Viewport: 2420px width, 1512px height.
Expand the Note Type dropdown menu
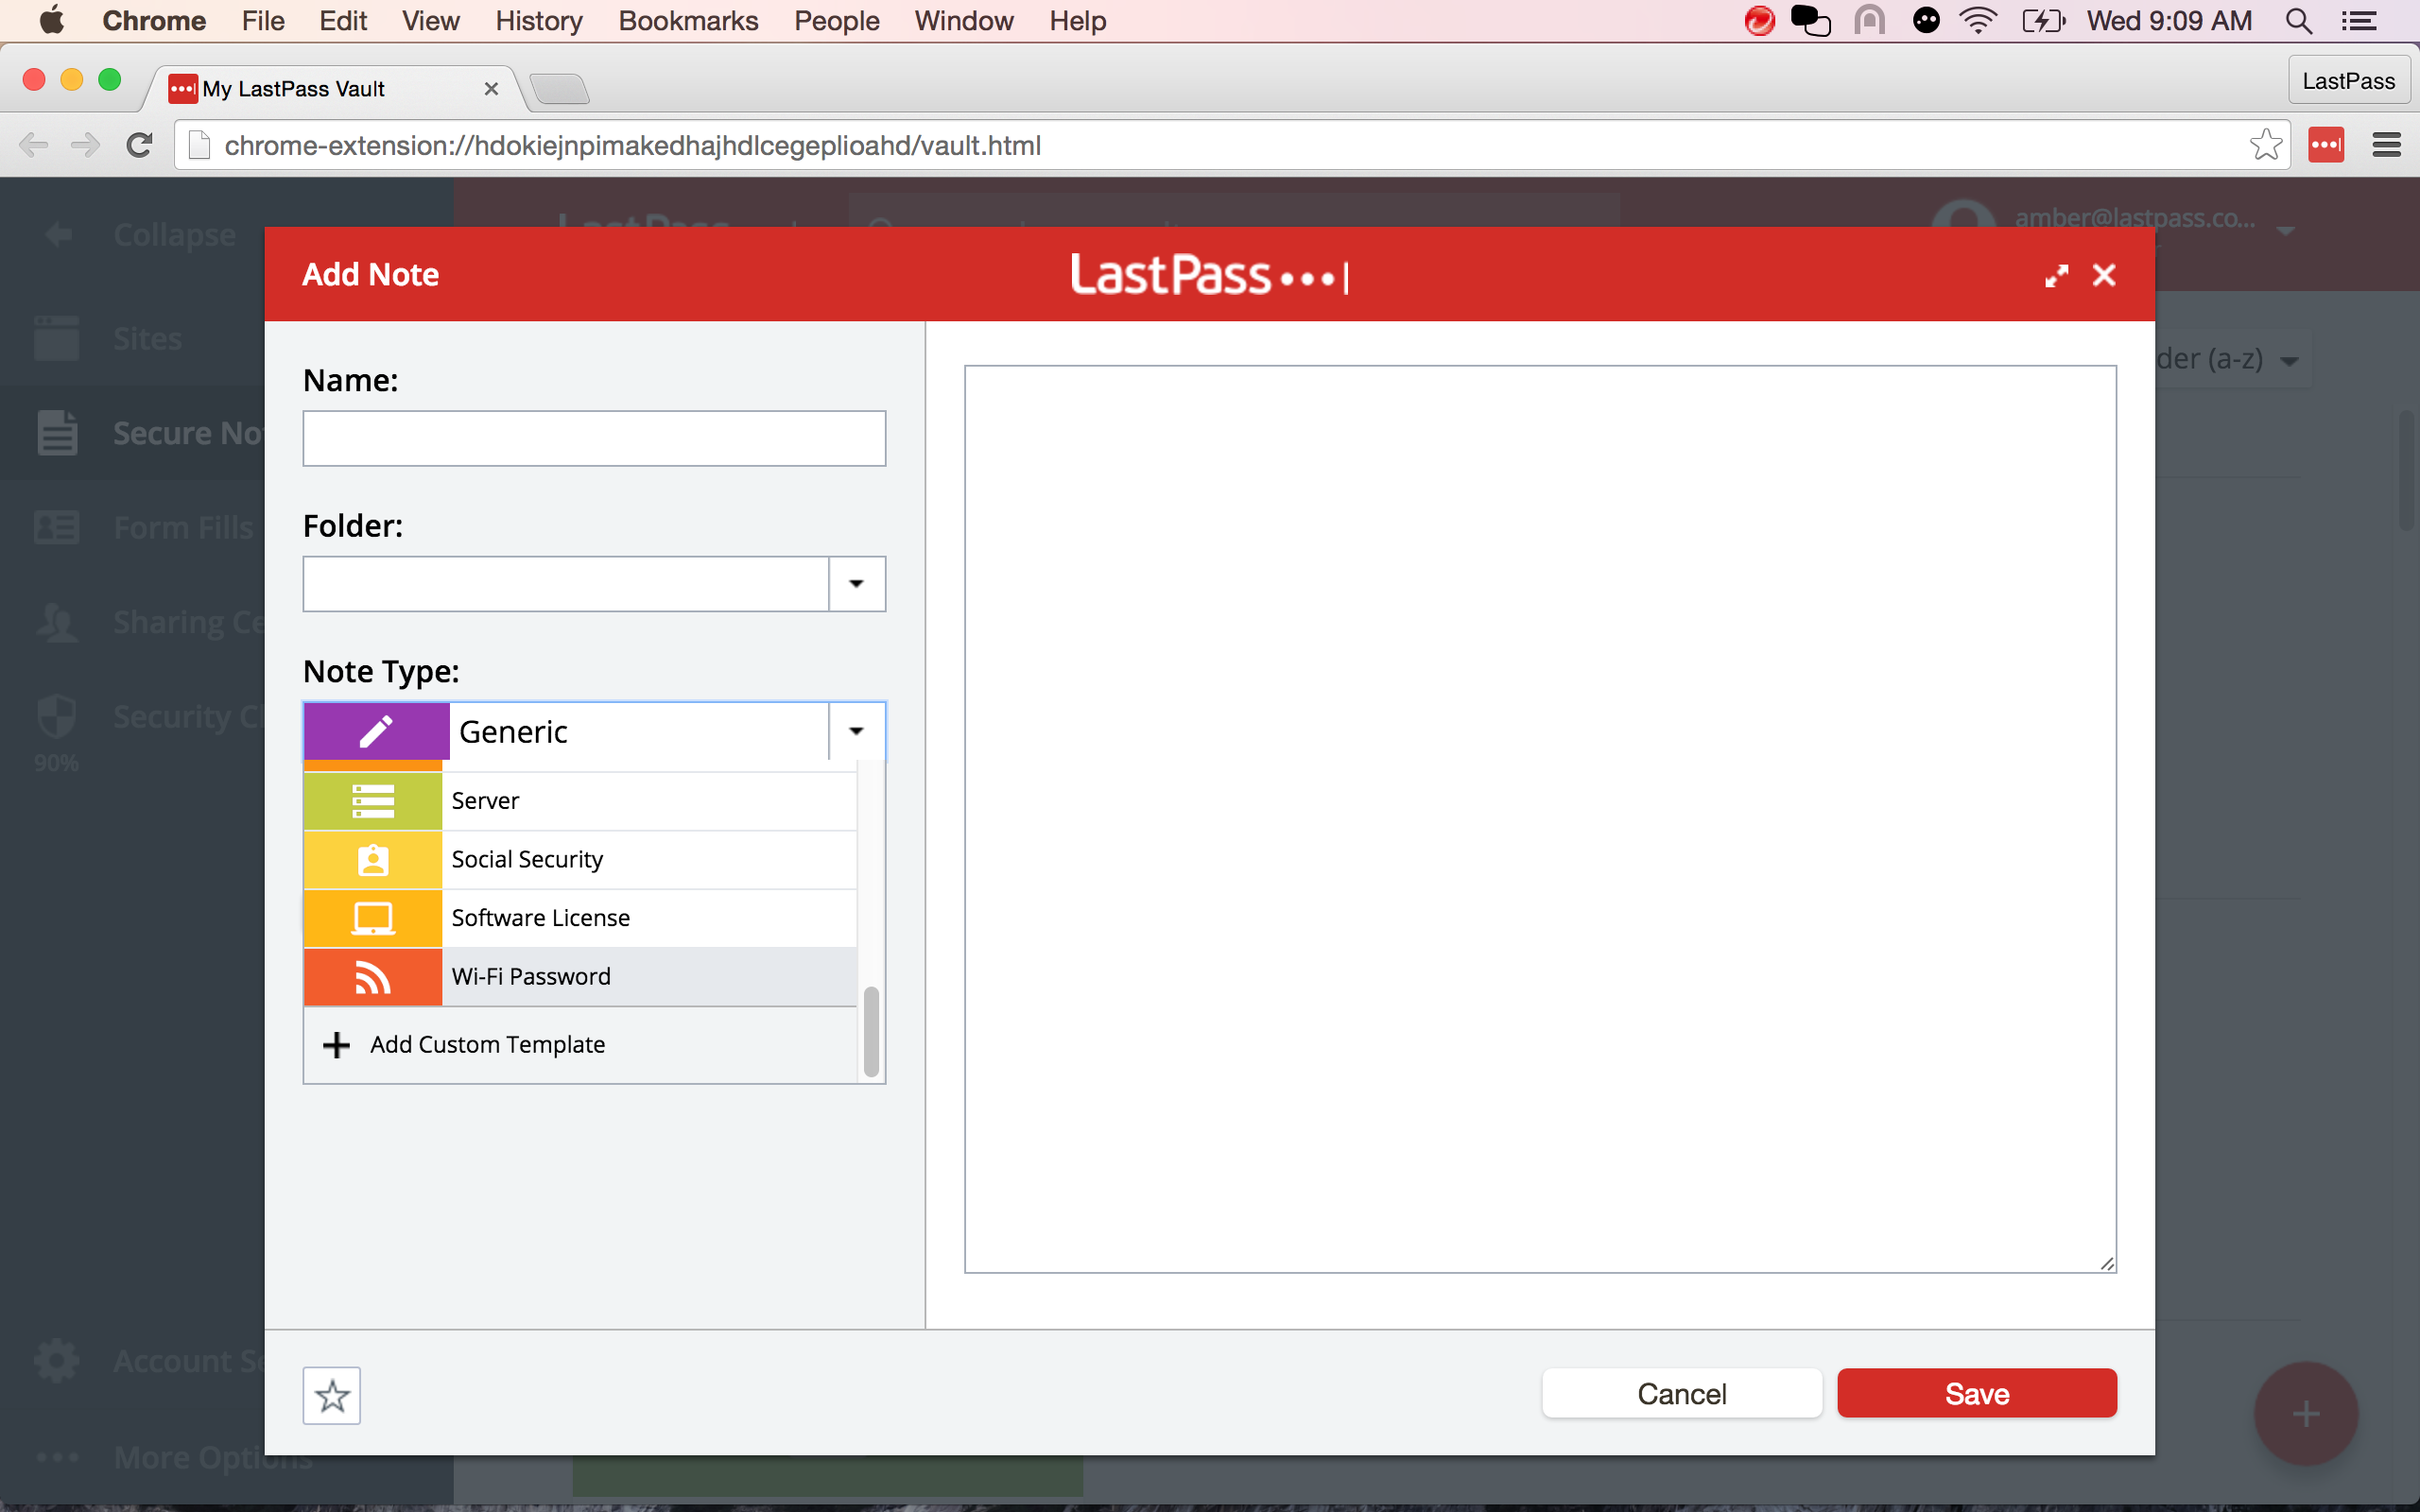(856, 730)
